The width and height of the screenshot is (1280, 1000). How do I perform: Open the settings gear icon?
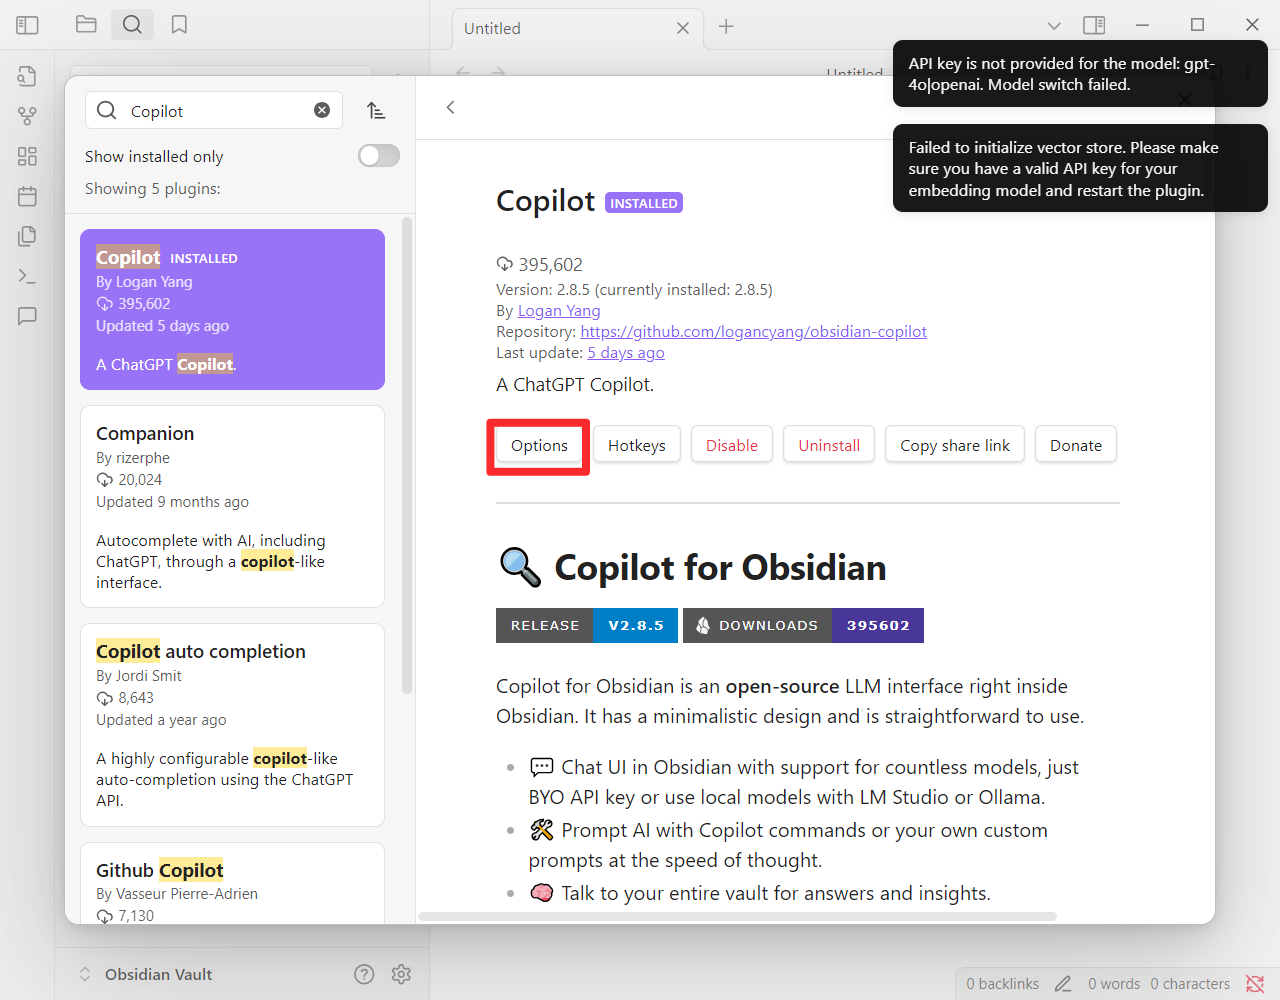pyautogui.click(x=401, y=974)
